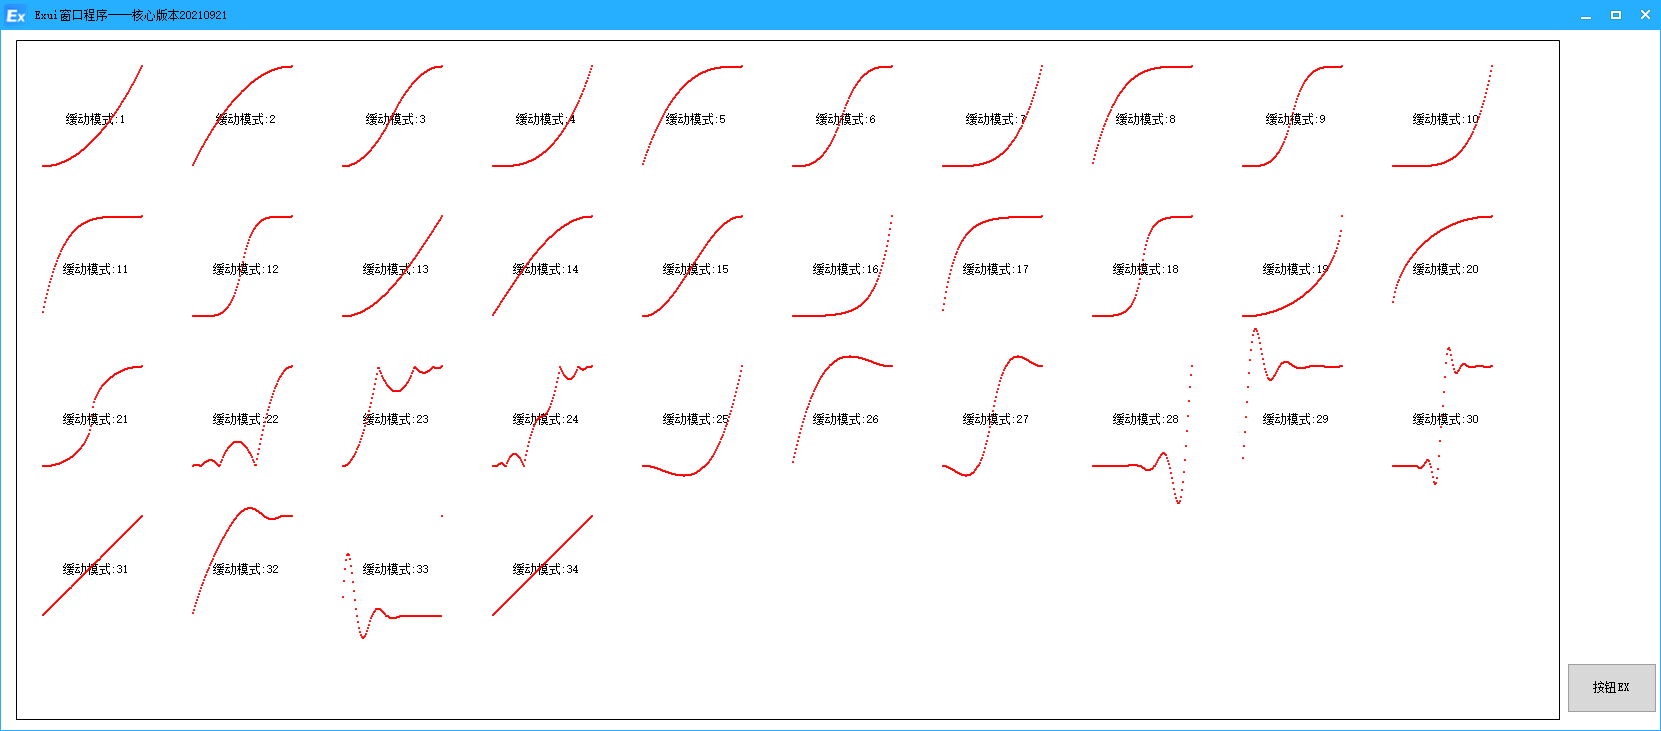
Task: Pick the 缓动模式:30 label
Action: coord(1446,419)
